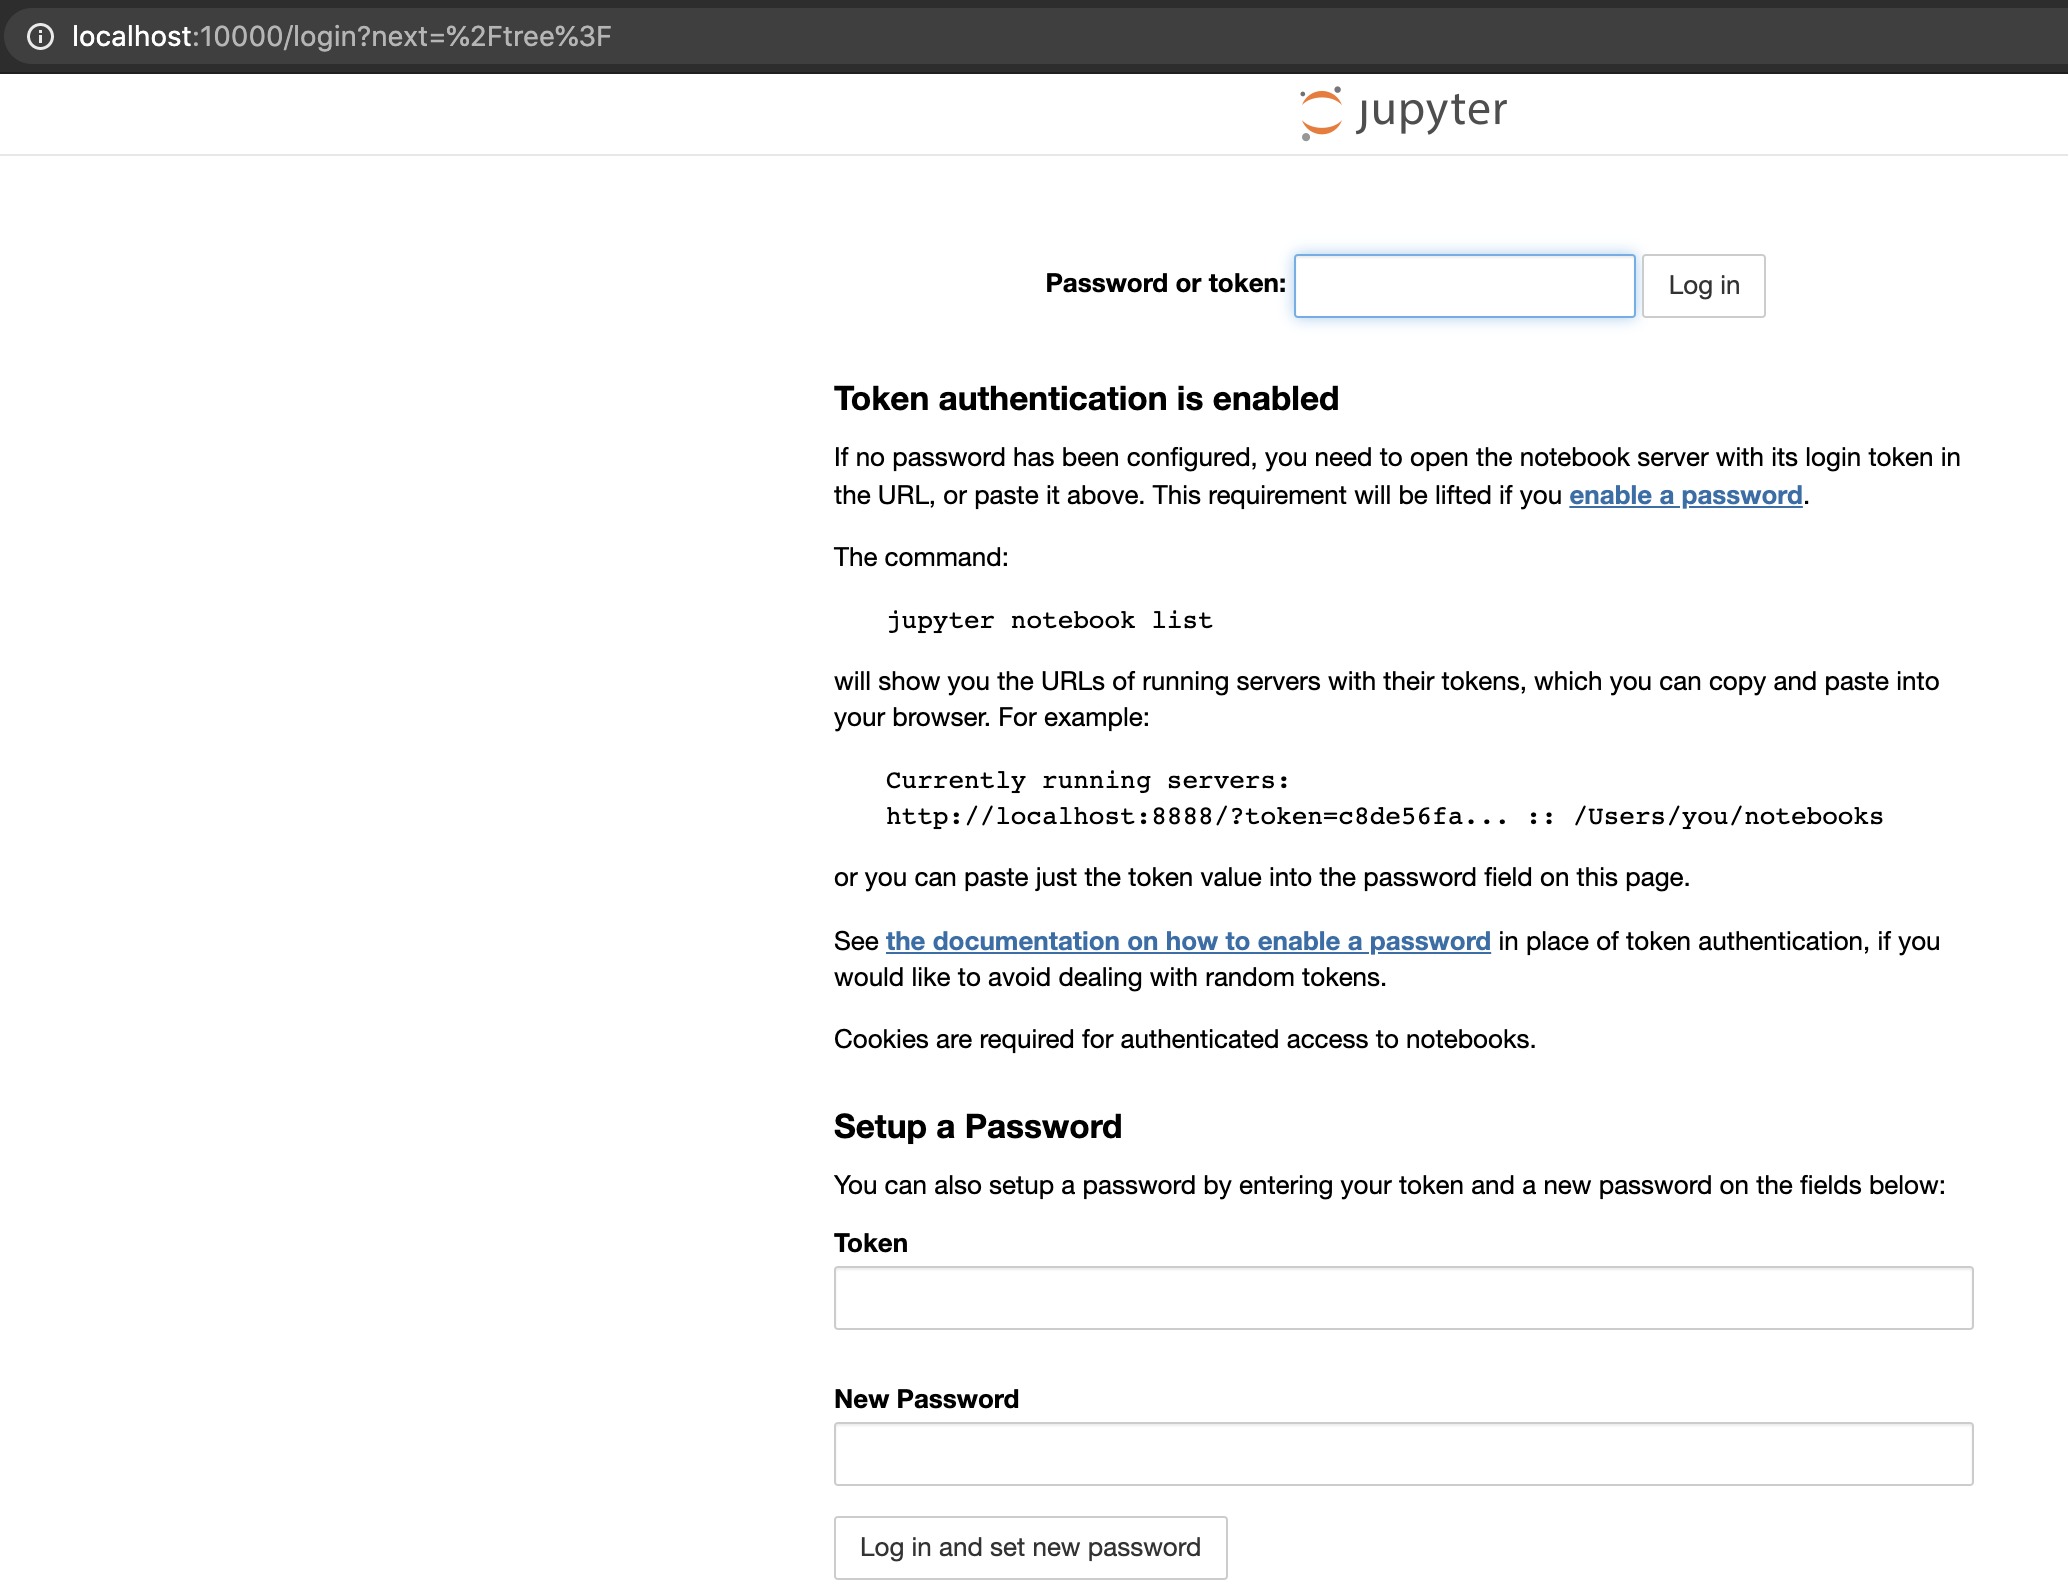Screen dimensions: 2069x1595
Task: Click the Jupyter logo icon
Action: coord(1320,113)
